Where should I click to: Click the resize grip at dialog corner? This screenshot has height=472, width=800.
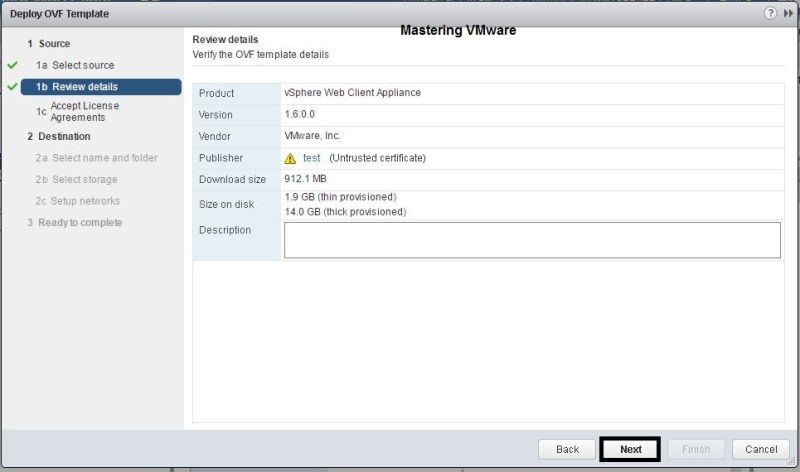(791, 461)
